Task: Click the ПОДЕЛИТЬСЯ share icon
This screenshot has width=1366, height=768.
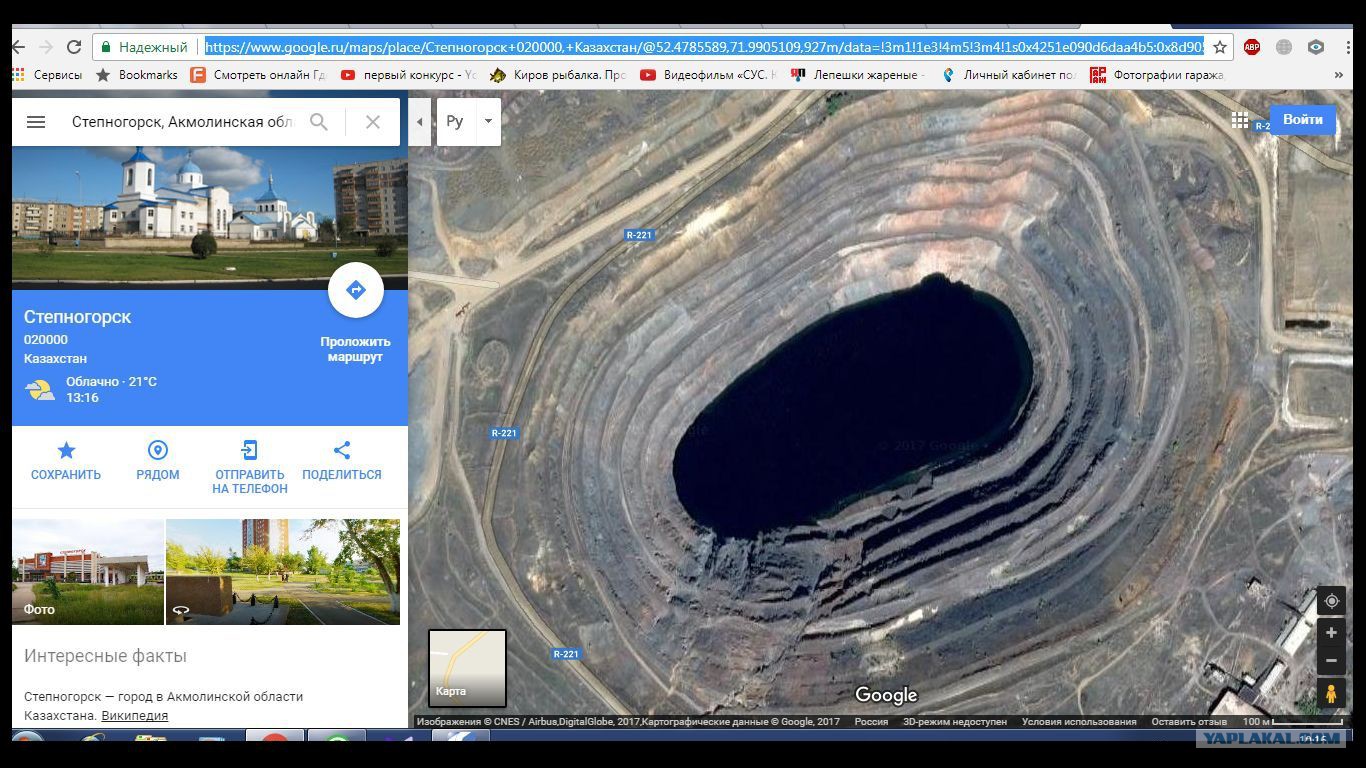Action: [x=342, y=451]
